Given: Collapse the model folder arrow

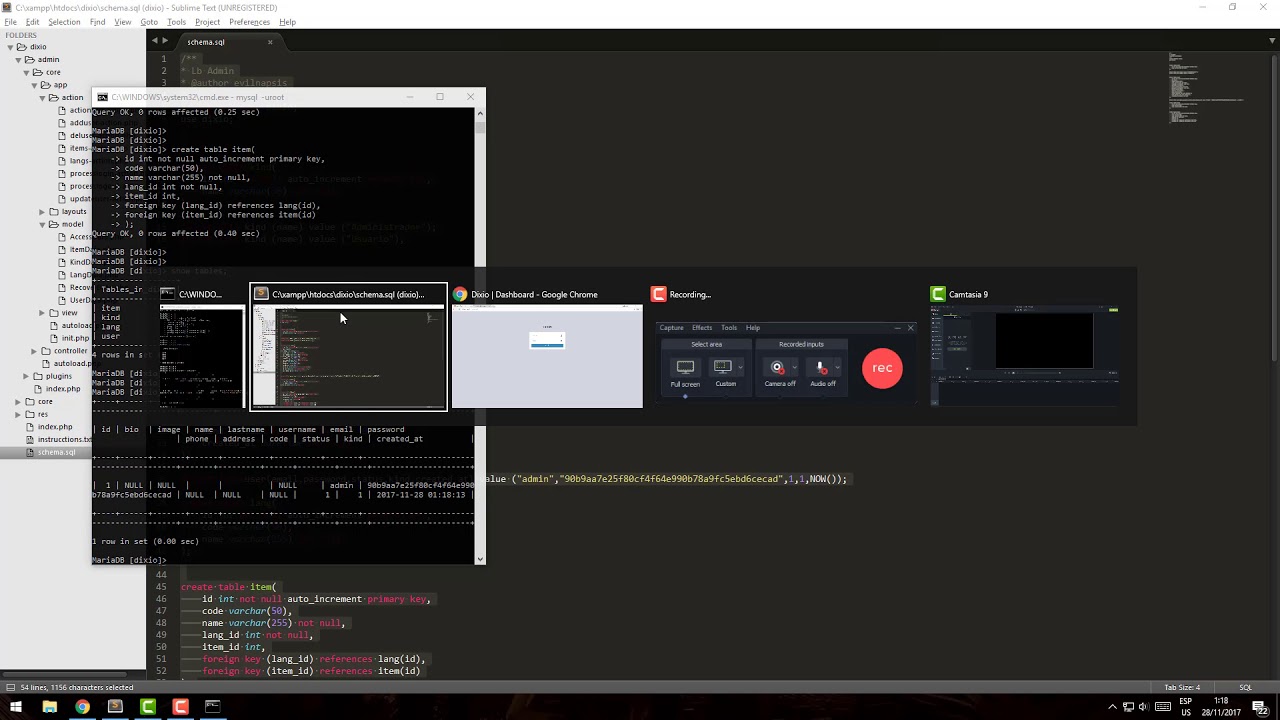Looking at the screenshot, I should coord(42,225).
